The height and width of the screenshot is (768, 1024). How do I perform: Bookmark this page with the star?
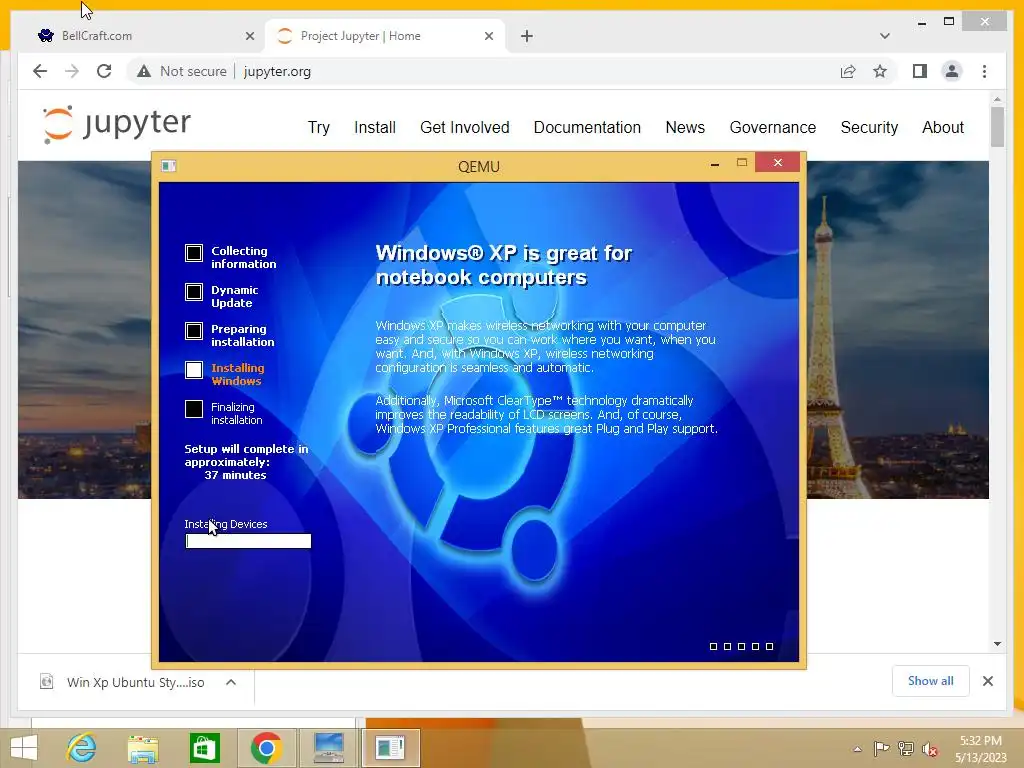click(x=880, y=71)
